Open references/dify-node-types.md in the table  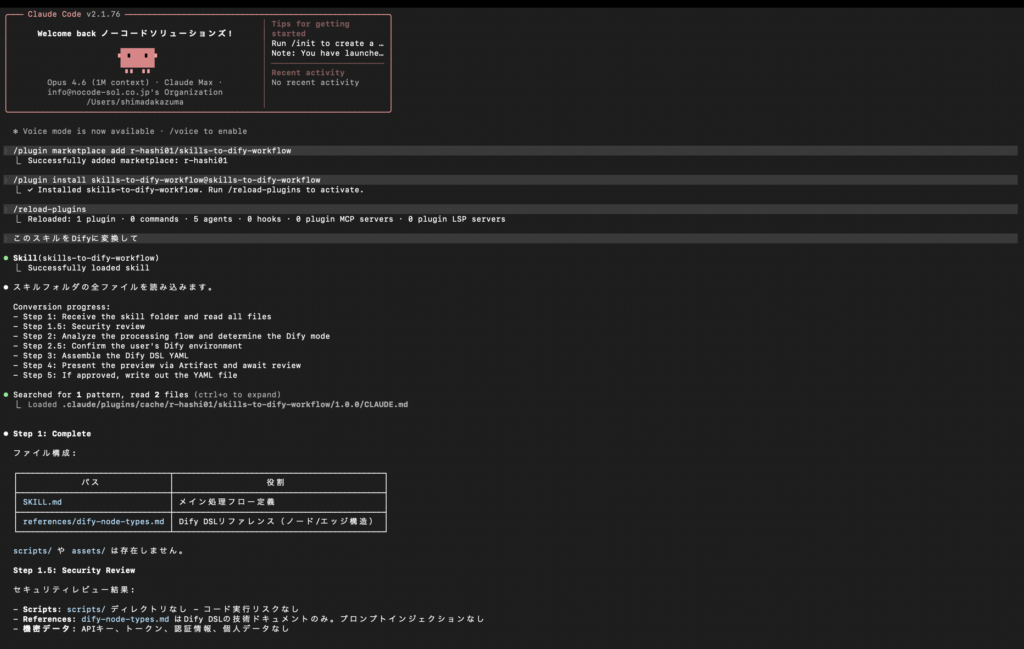point(94,522)
